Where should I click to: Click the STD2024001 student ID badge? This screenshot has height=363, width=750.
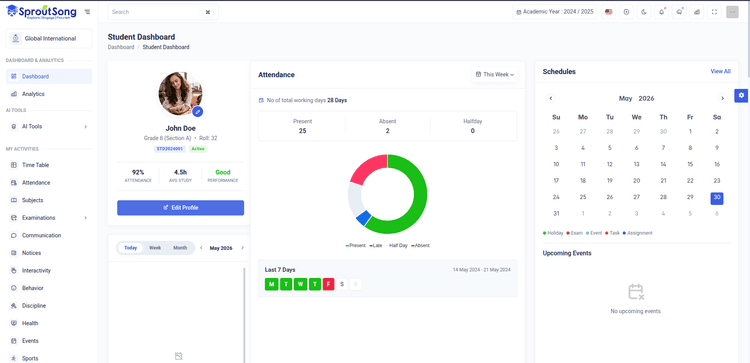[x=170, y=149]
